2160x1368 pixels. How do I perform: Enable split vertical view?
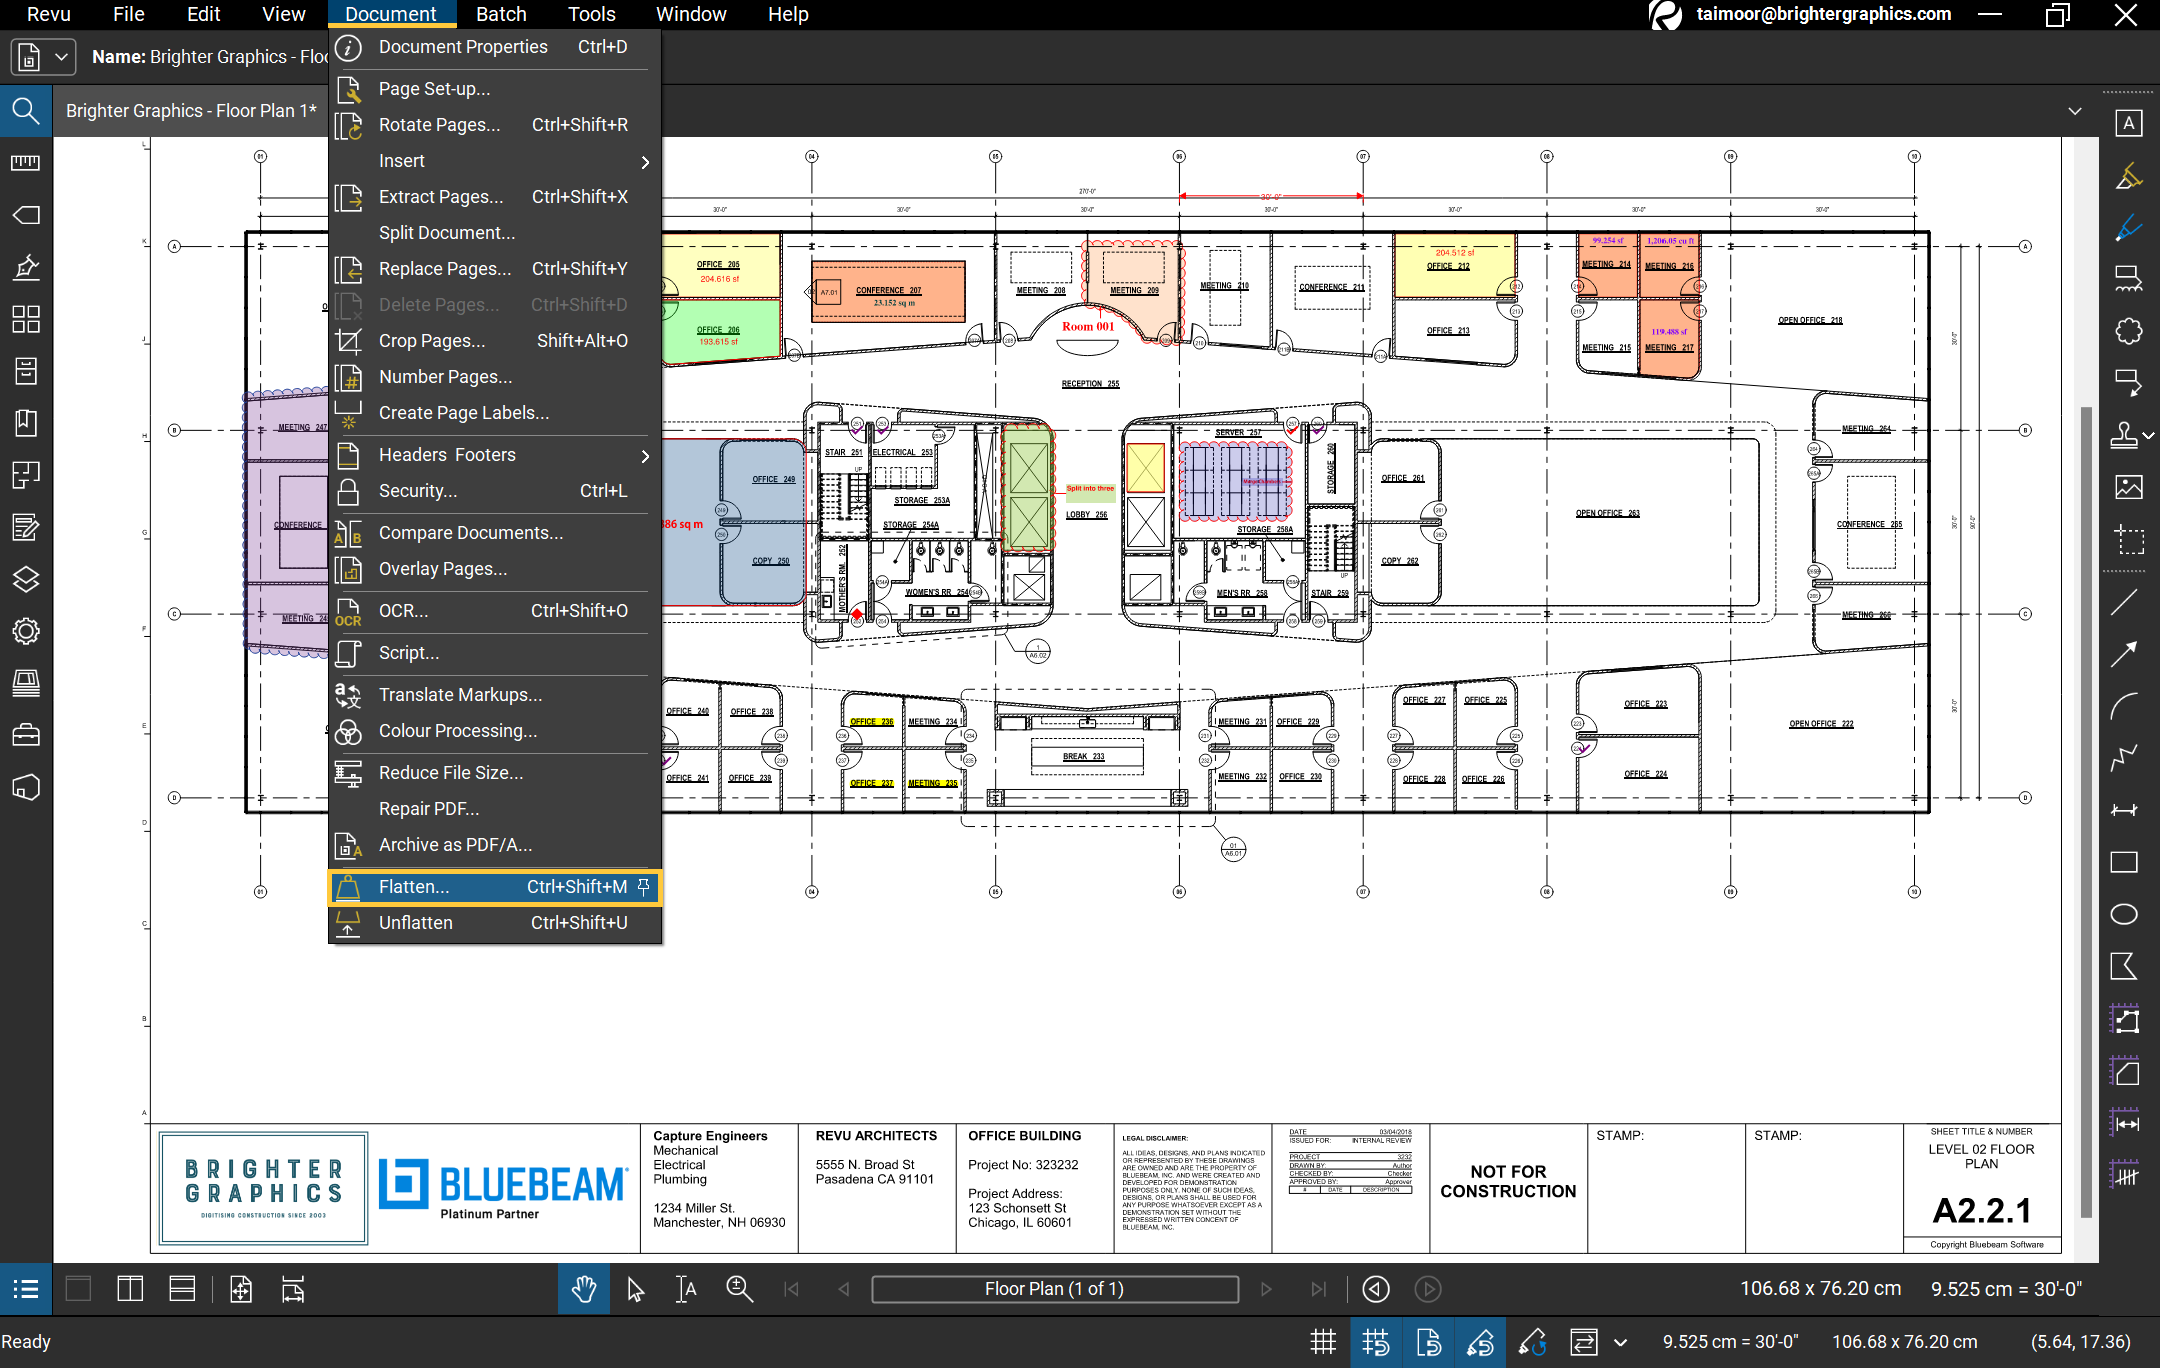pos(130,1289)
